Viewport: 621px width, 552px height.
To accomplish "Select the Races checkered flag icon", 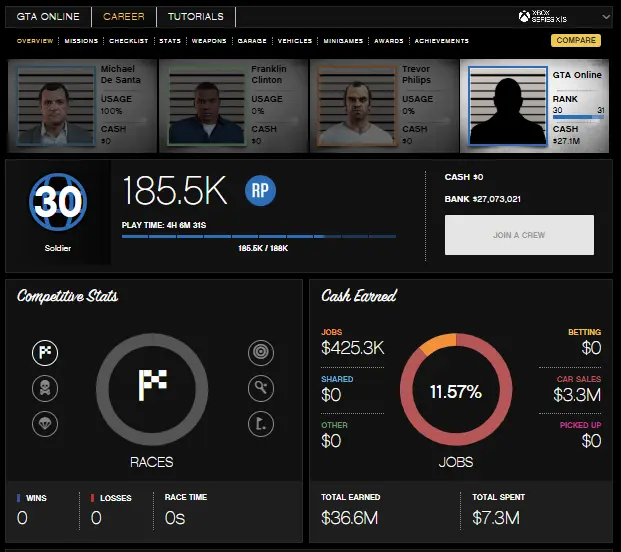I will tap(45, 352).
